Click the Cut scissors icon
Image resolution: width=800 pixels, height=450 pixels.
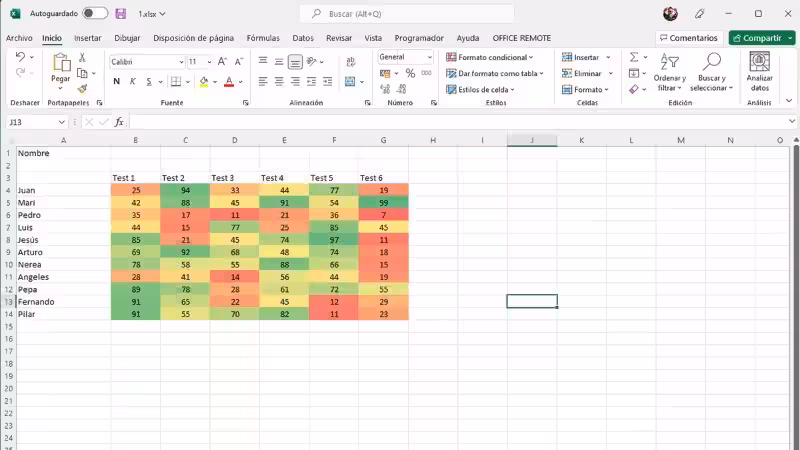pos(82,57)
